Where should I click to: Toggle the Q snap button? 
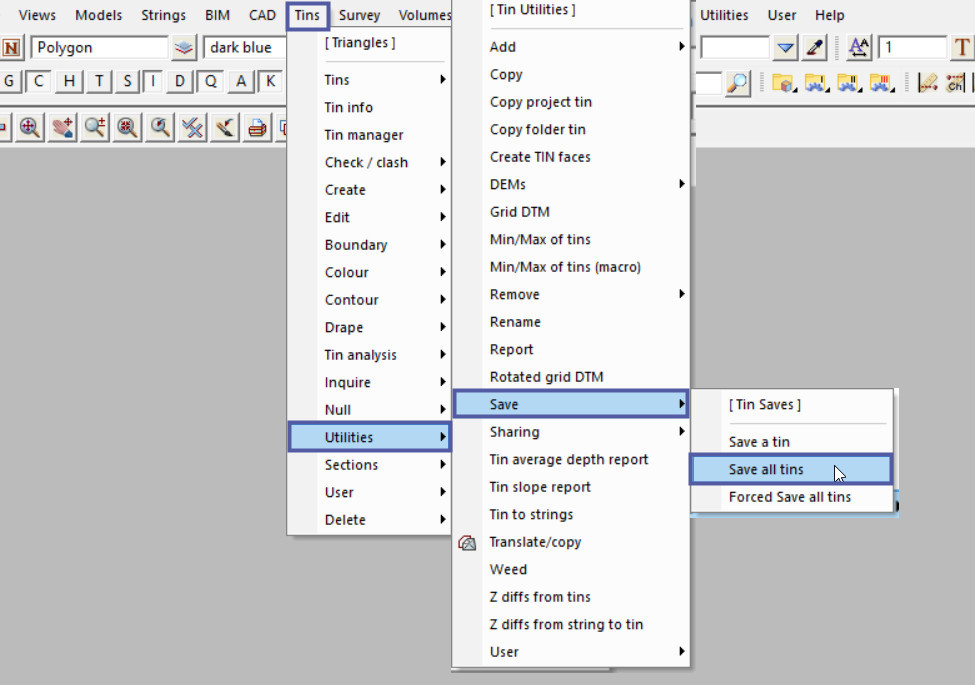(x=211, y=82)
